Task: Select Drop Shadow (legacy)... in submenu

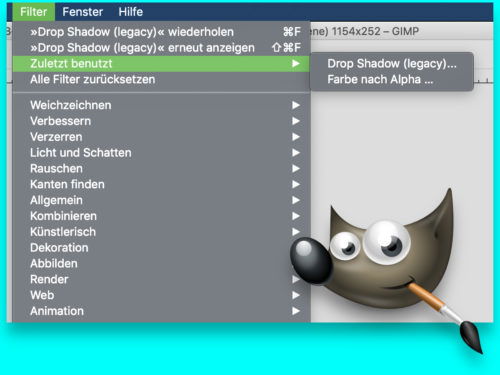Action: pos(392,64)
